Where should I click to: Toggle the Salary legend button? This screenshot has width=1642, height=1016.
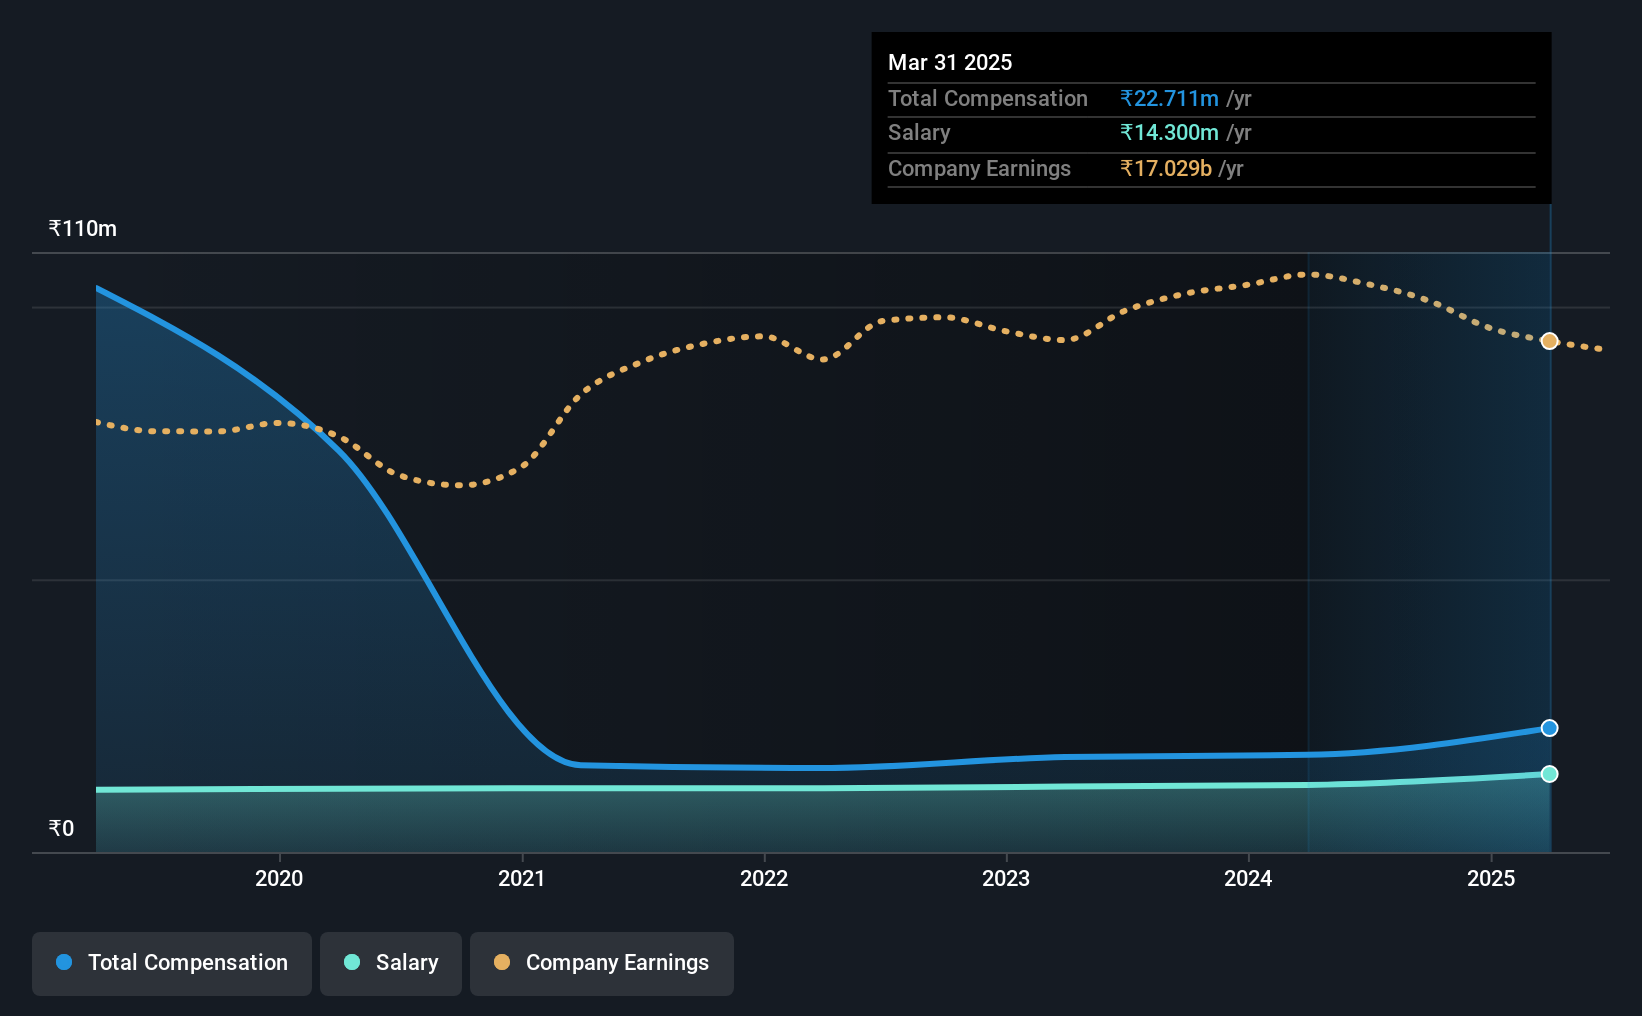[391, 963]
